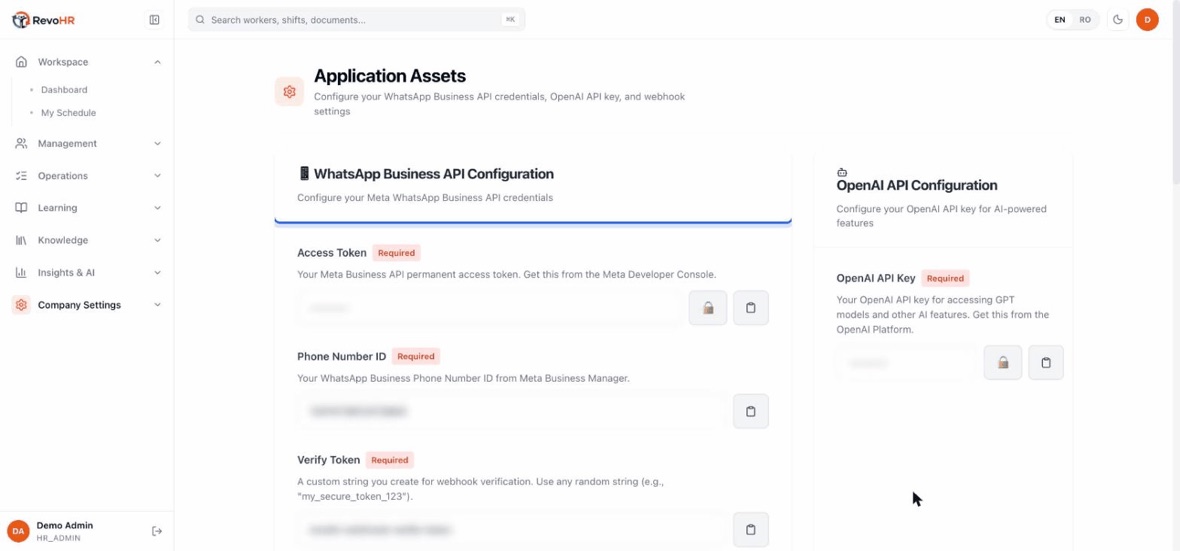Collapse the sidebar using the panel icon
The image size is (1180, 551).
click(x=154, y=20)
